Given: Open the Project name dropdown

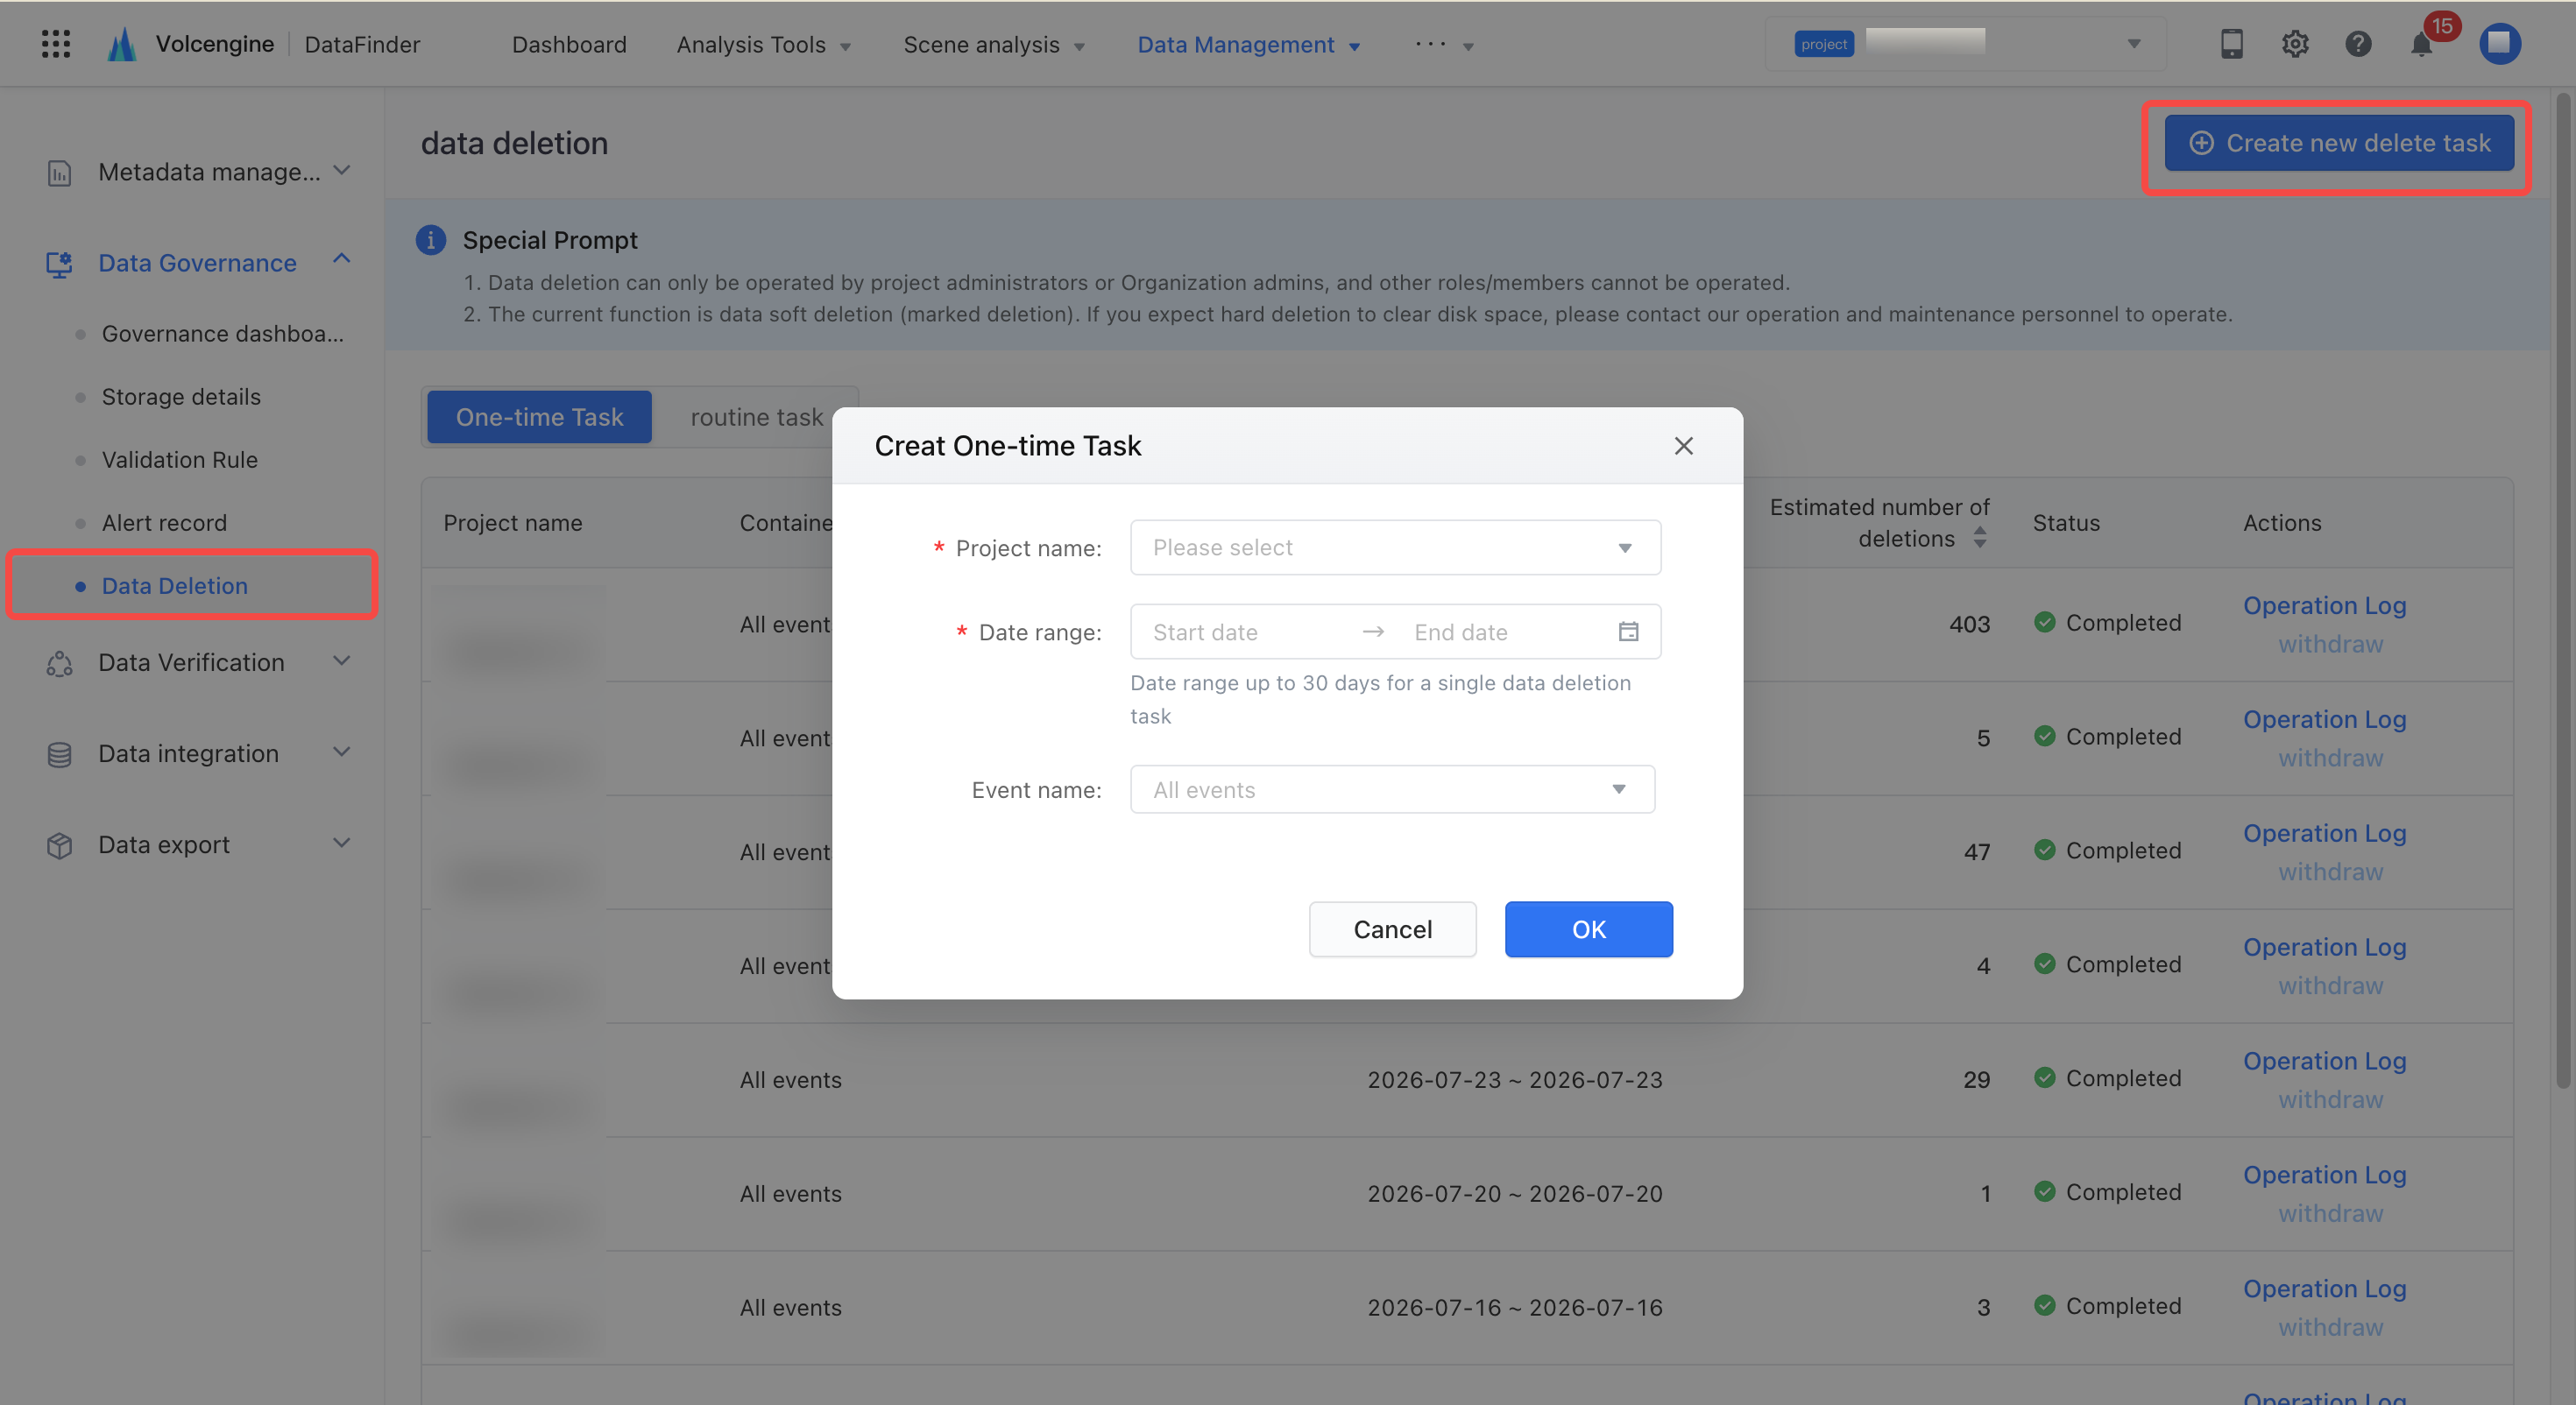Looking at the screenshot, I should (1395, 547).
